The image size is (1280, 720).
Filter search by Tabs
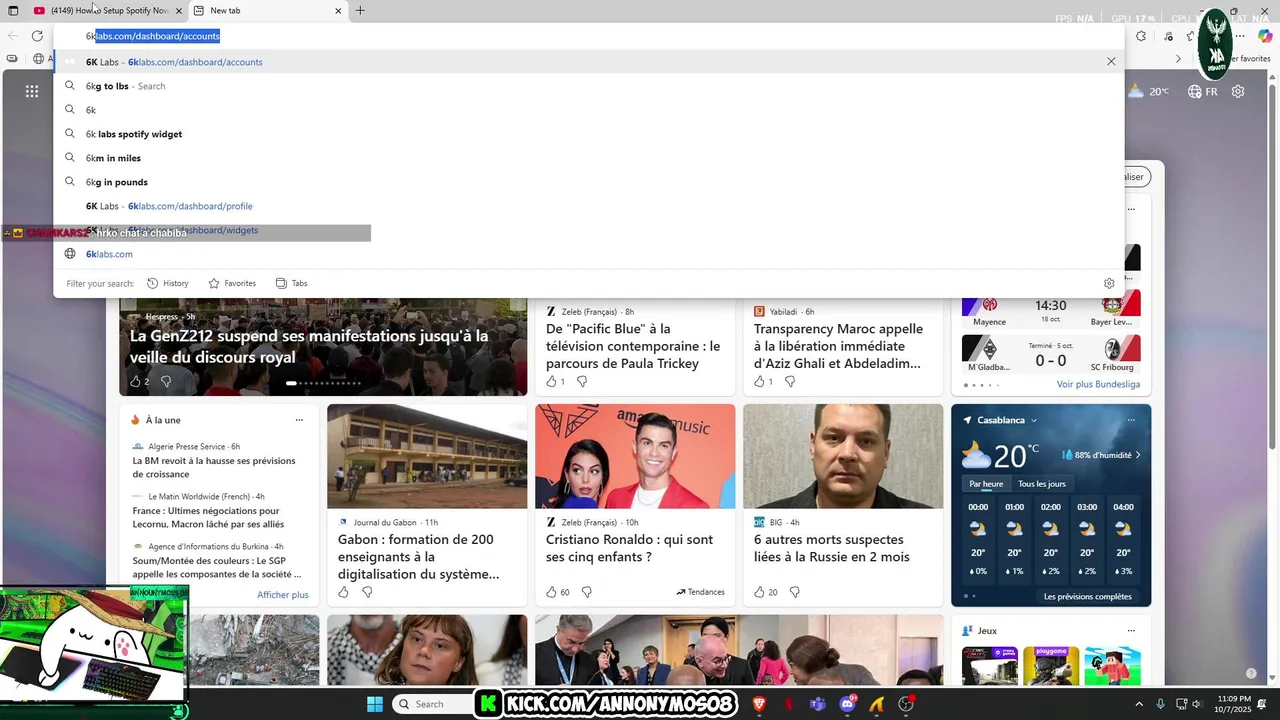pos(292,283)
